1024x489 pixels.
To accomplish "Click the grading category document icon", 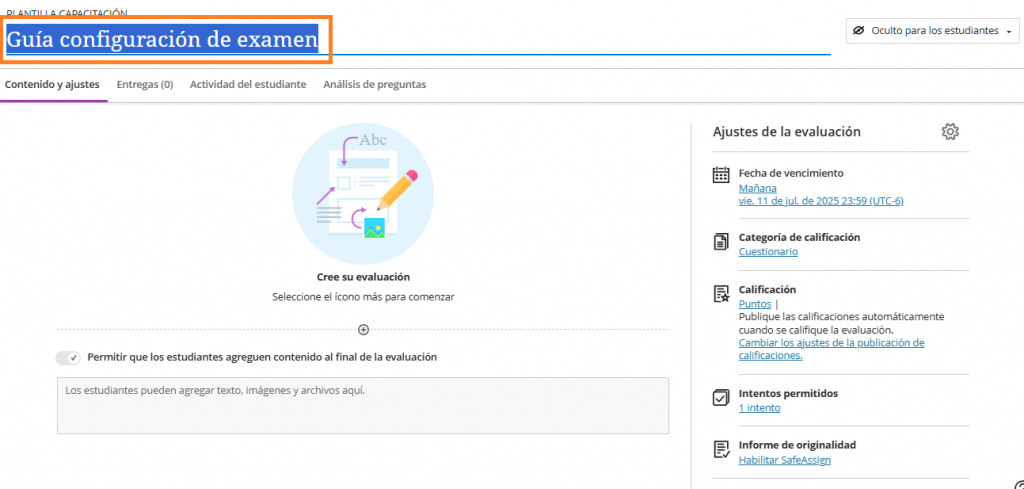I will [721, 241].
